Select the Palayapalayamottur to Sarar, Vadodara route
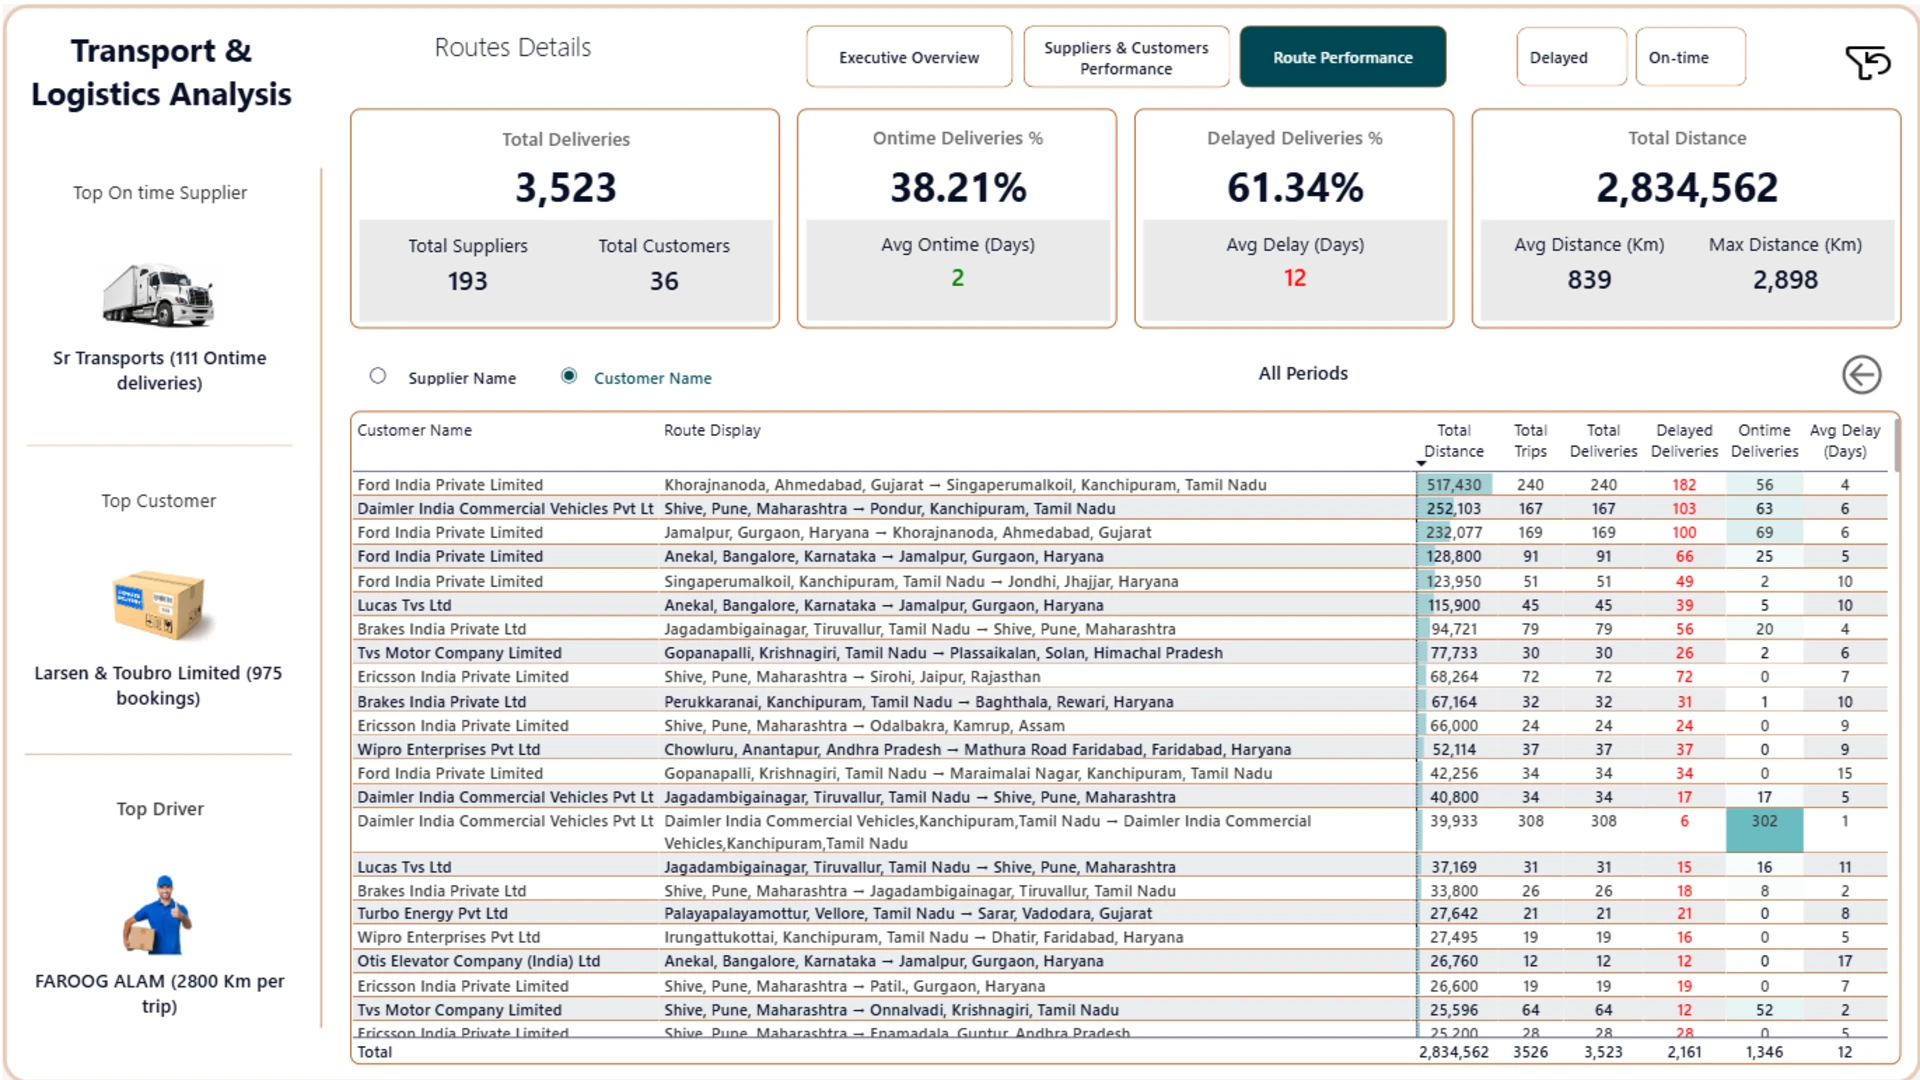This screenshot has height=1080, width=1920. [1120, 914]
